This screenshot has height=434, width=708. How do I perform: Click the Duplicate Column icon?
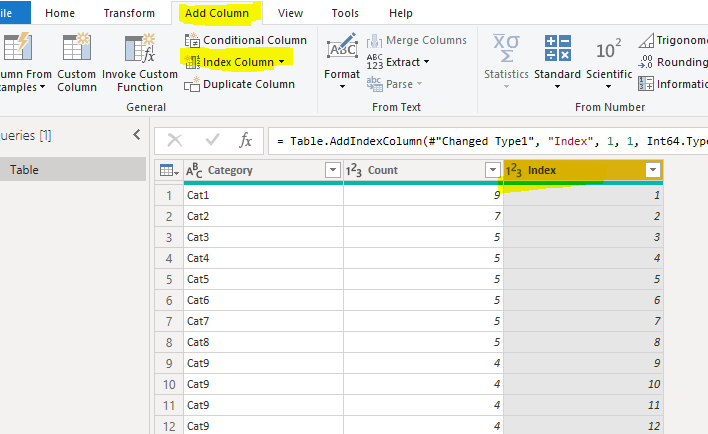(192, 84)
